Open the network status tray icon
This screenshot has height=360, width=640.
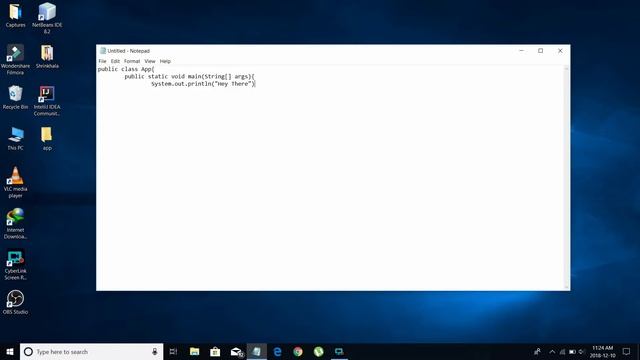(x=562, y=351)
